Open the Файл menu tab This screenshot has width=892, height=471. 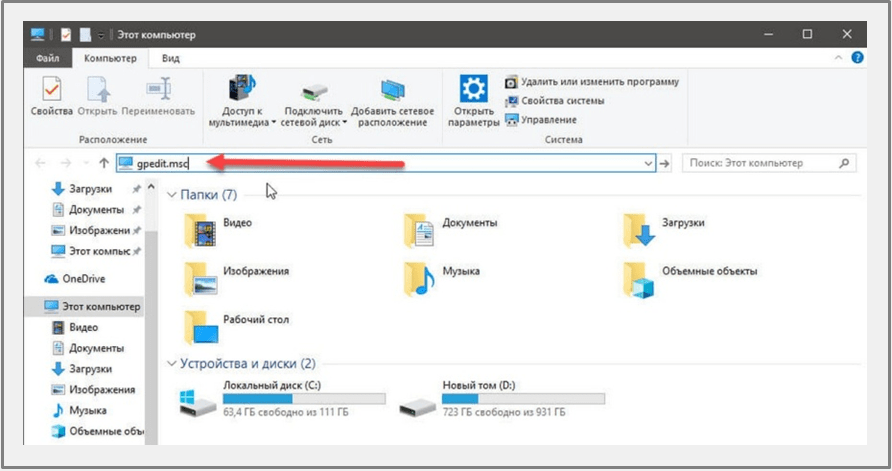[x=48, y=59]
